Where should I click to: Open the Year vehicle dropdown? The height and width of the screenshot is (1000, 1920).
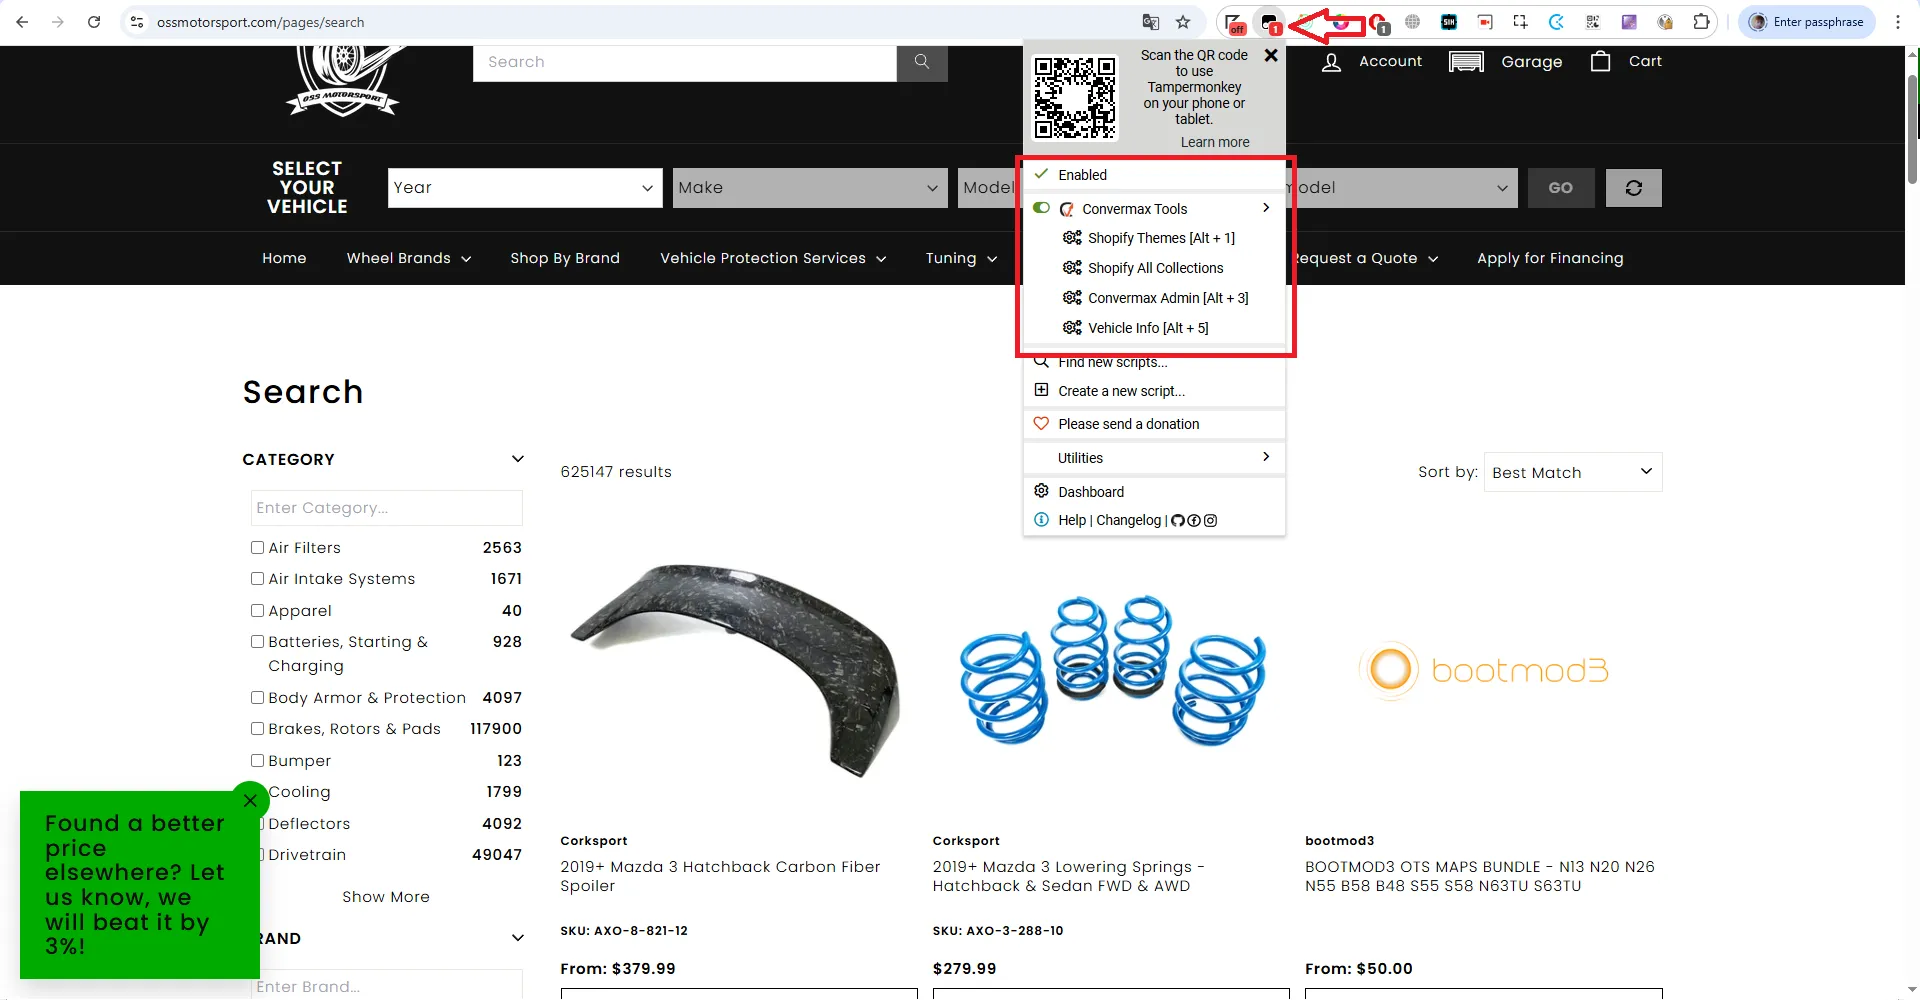tap(524, 188)
